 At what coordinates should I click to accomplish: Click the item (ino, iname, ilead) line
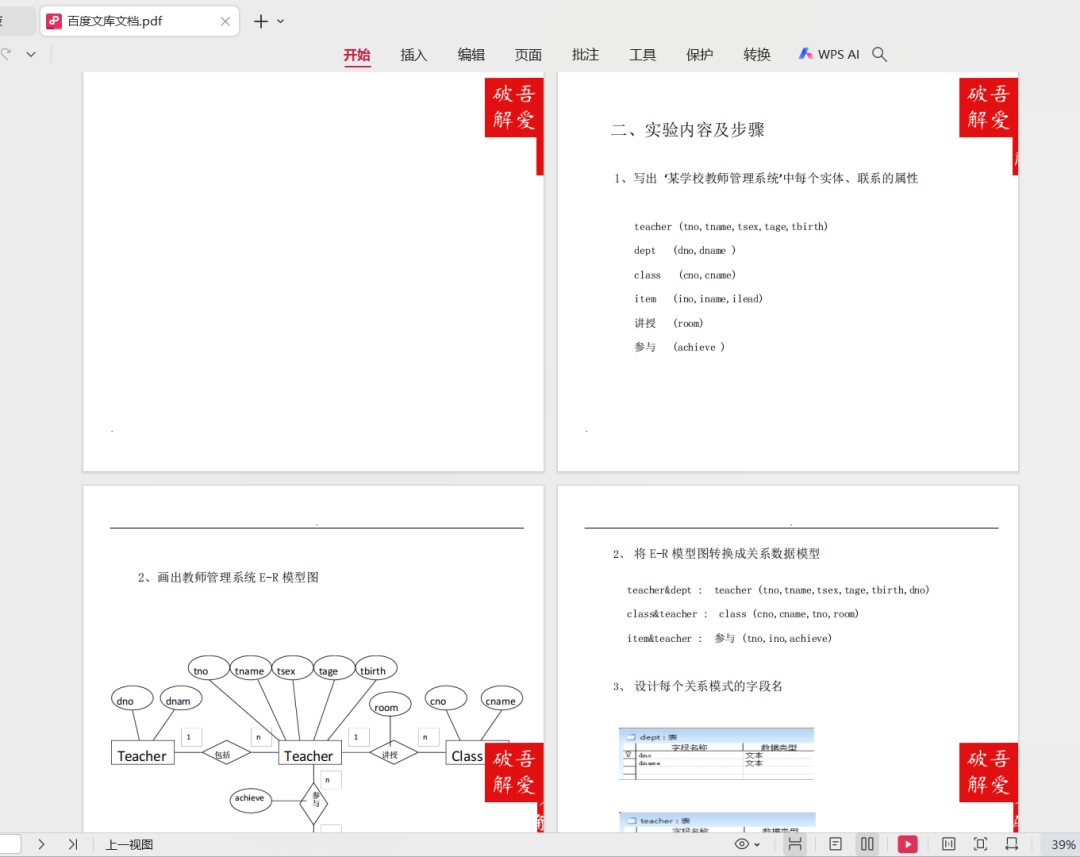698,299
